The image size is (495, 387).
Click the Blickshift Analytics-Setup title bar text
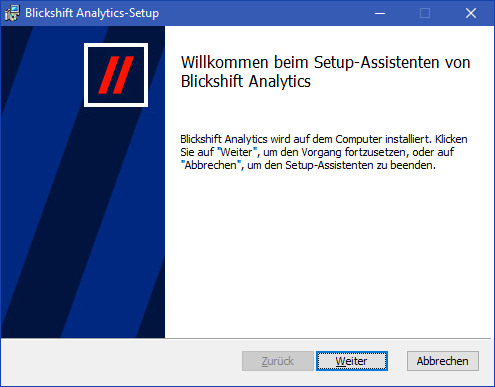(92, 13)
